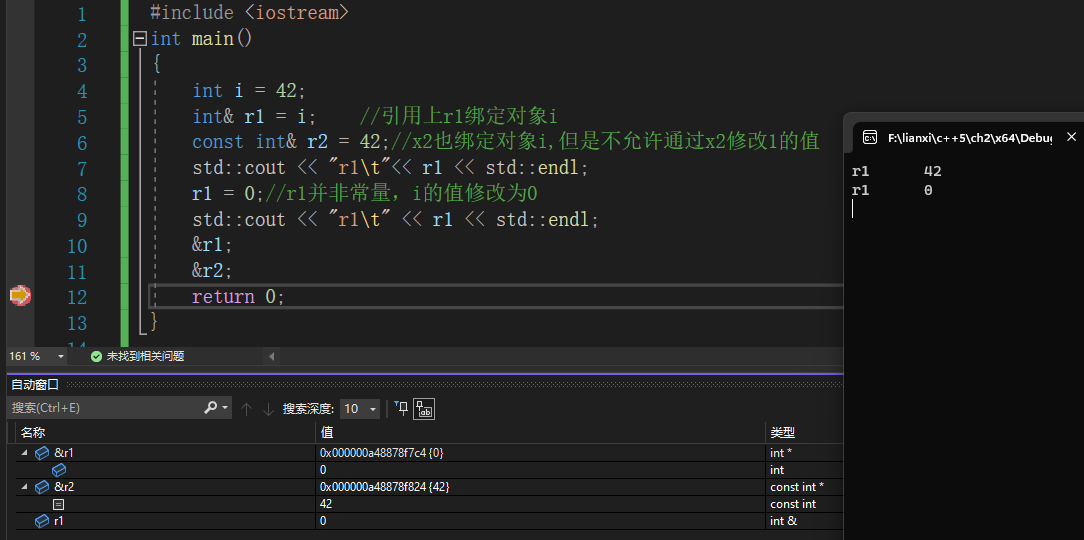Screen dimensions: 1084x540
Task: Click the 'int &' type cell
Action: [783, 521]
